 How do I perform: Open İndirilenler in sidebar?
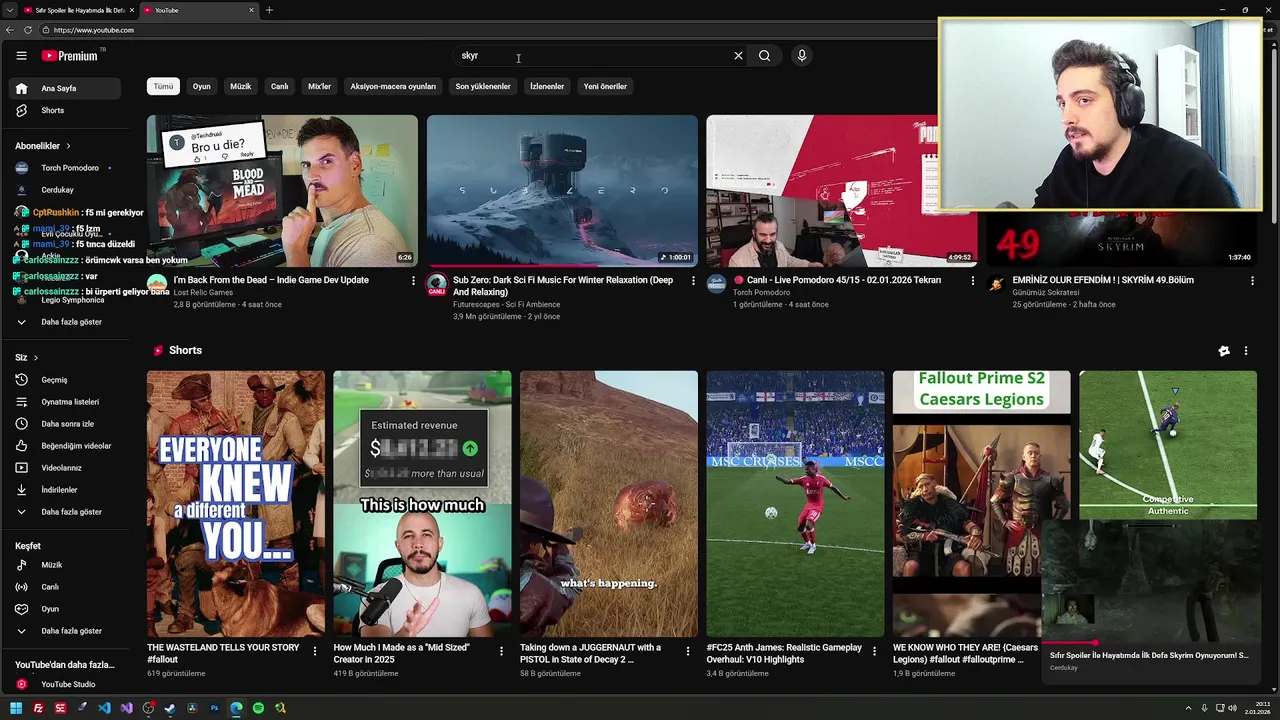click(x=64, y=490)
